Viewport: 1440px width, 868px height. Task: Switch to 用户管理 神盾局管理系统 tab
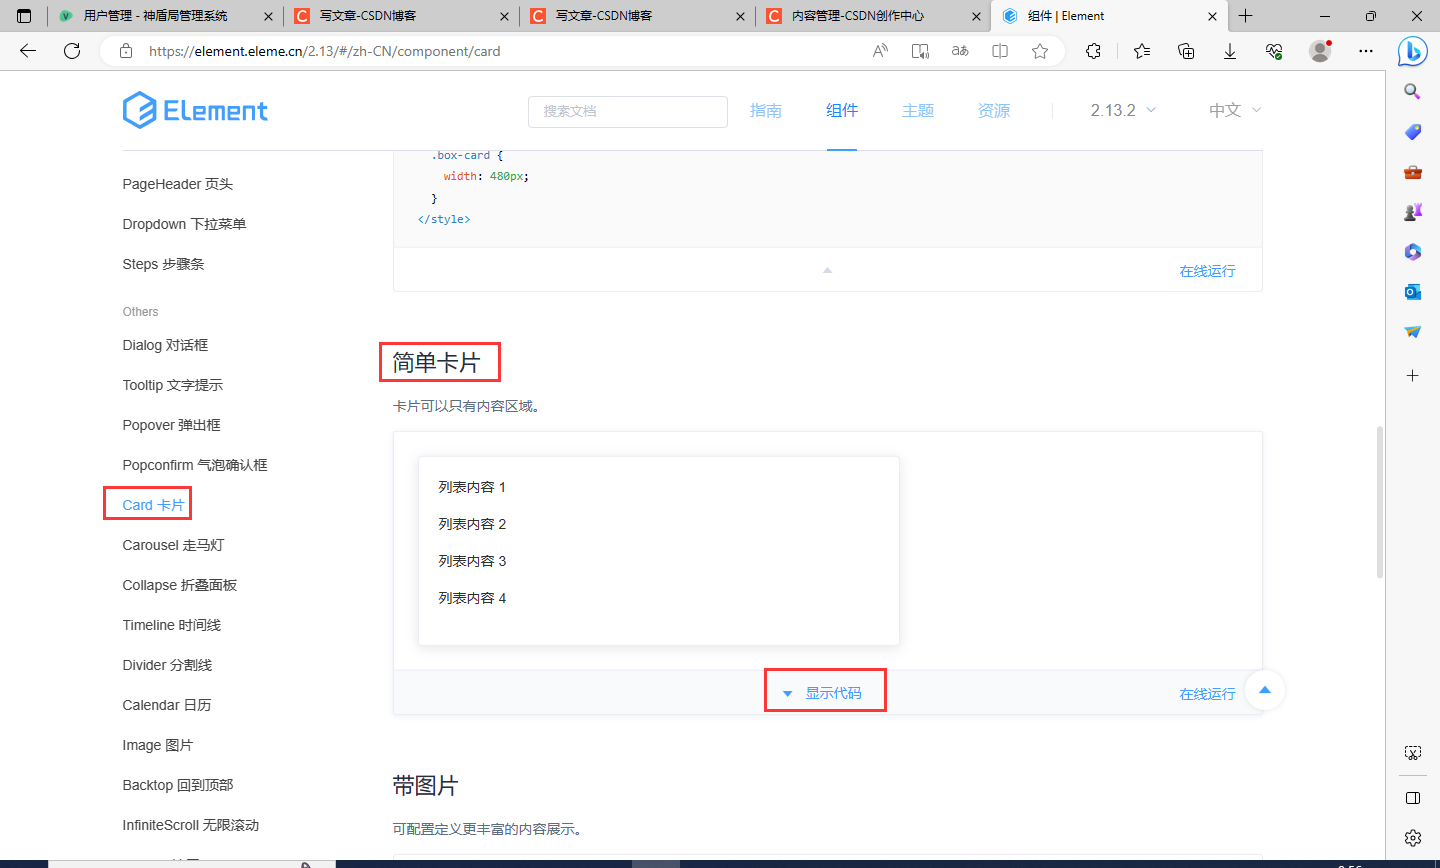click(x=165, y=16)
